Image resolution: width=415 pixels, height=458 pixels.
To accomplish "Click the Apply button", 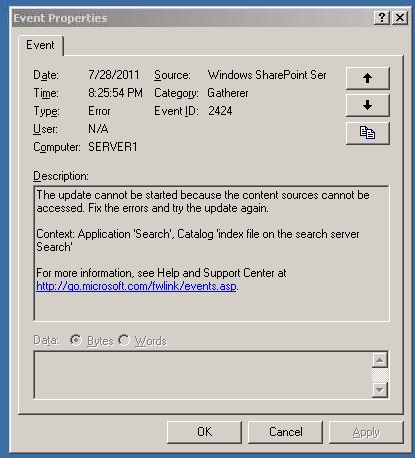I will pos(366,432).
